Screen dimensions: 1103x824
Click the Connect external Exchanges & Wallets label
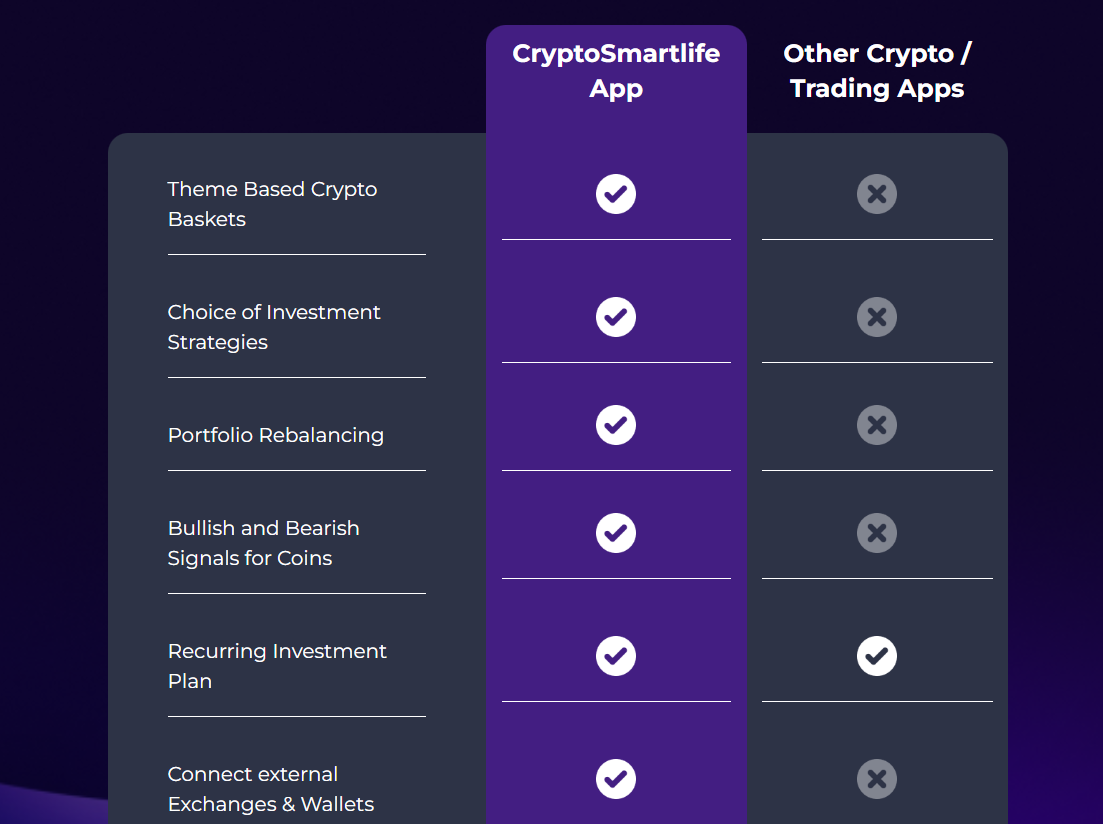pyautogui.click(x=271, y=789)
